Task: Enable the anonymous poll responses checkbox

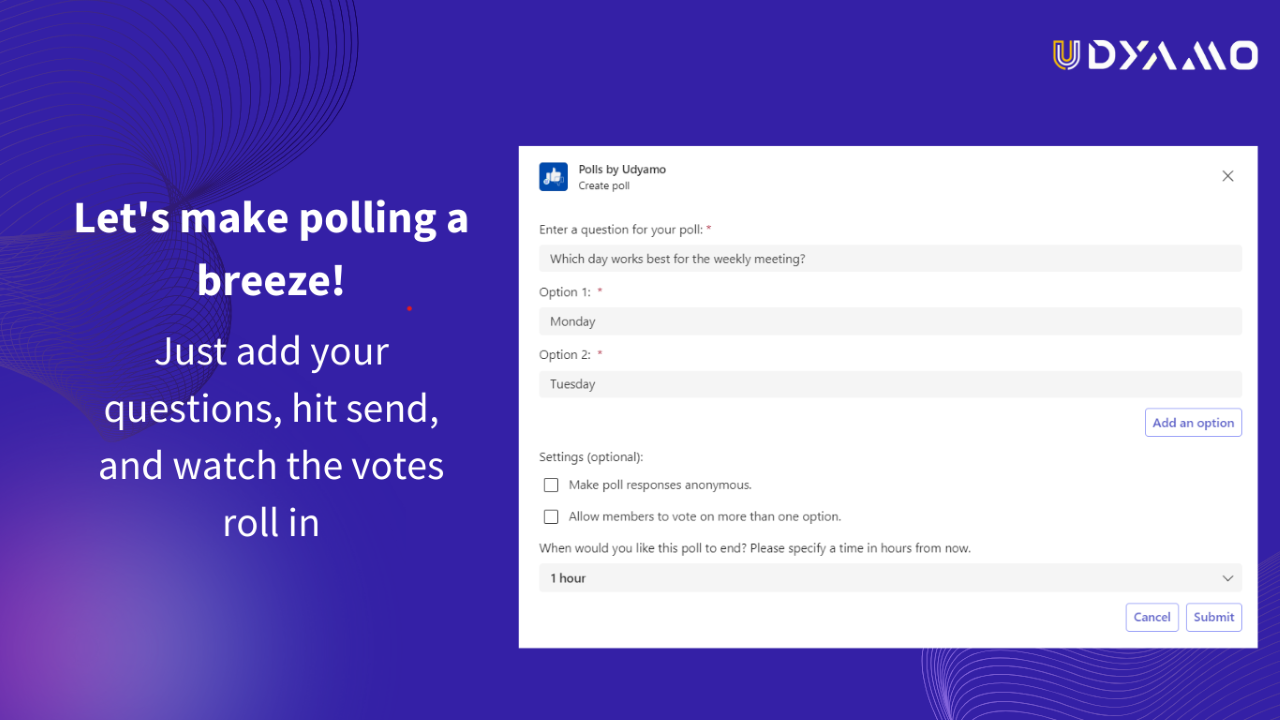Action: point(551,485)
